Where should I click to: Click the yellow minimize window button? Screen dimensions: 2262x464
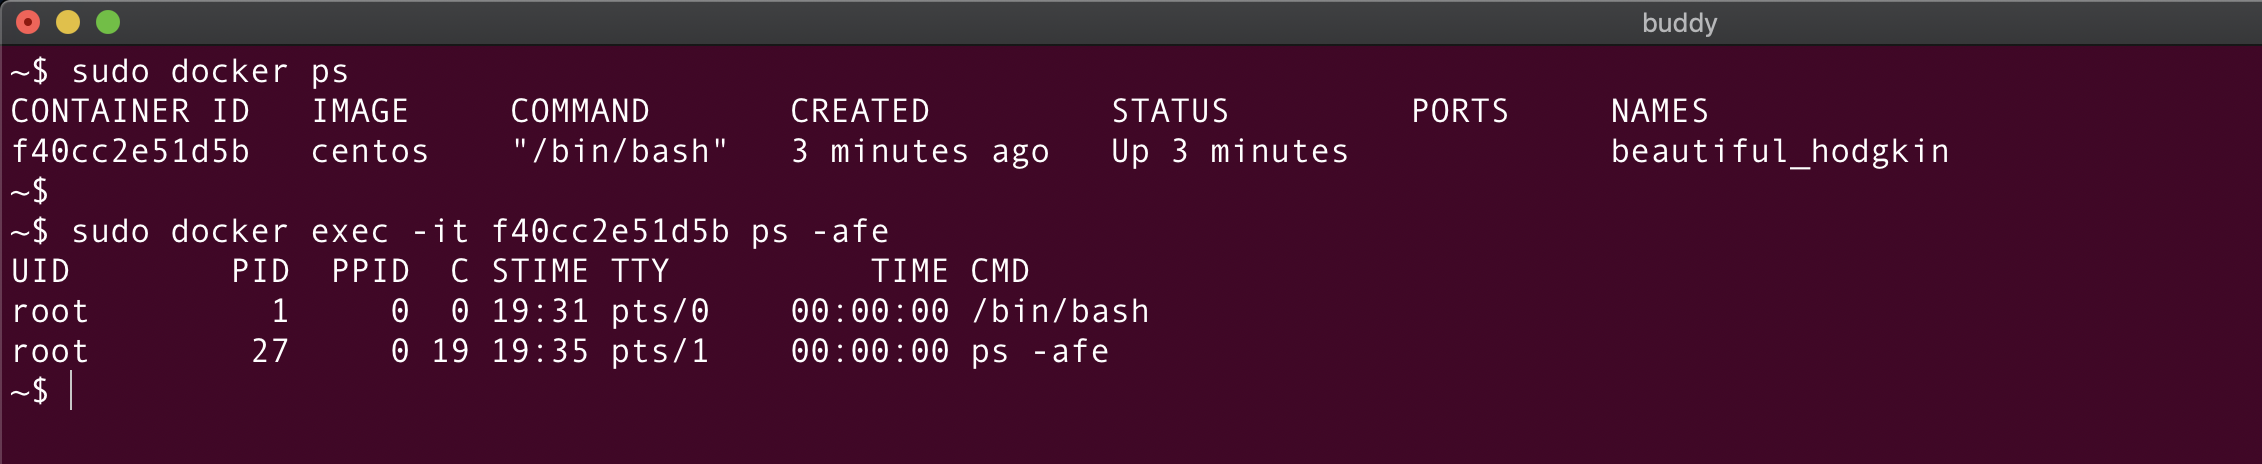tap(68, 22)
